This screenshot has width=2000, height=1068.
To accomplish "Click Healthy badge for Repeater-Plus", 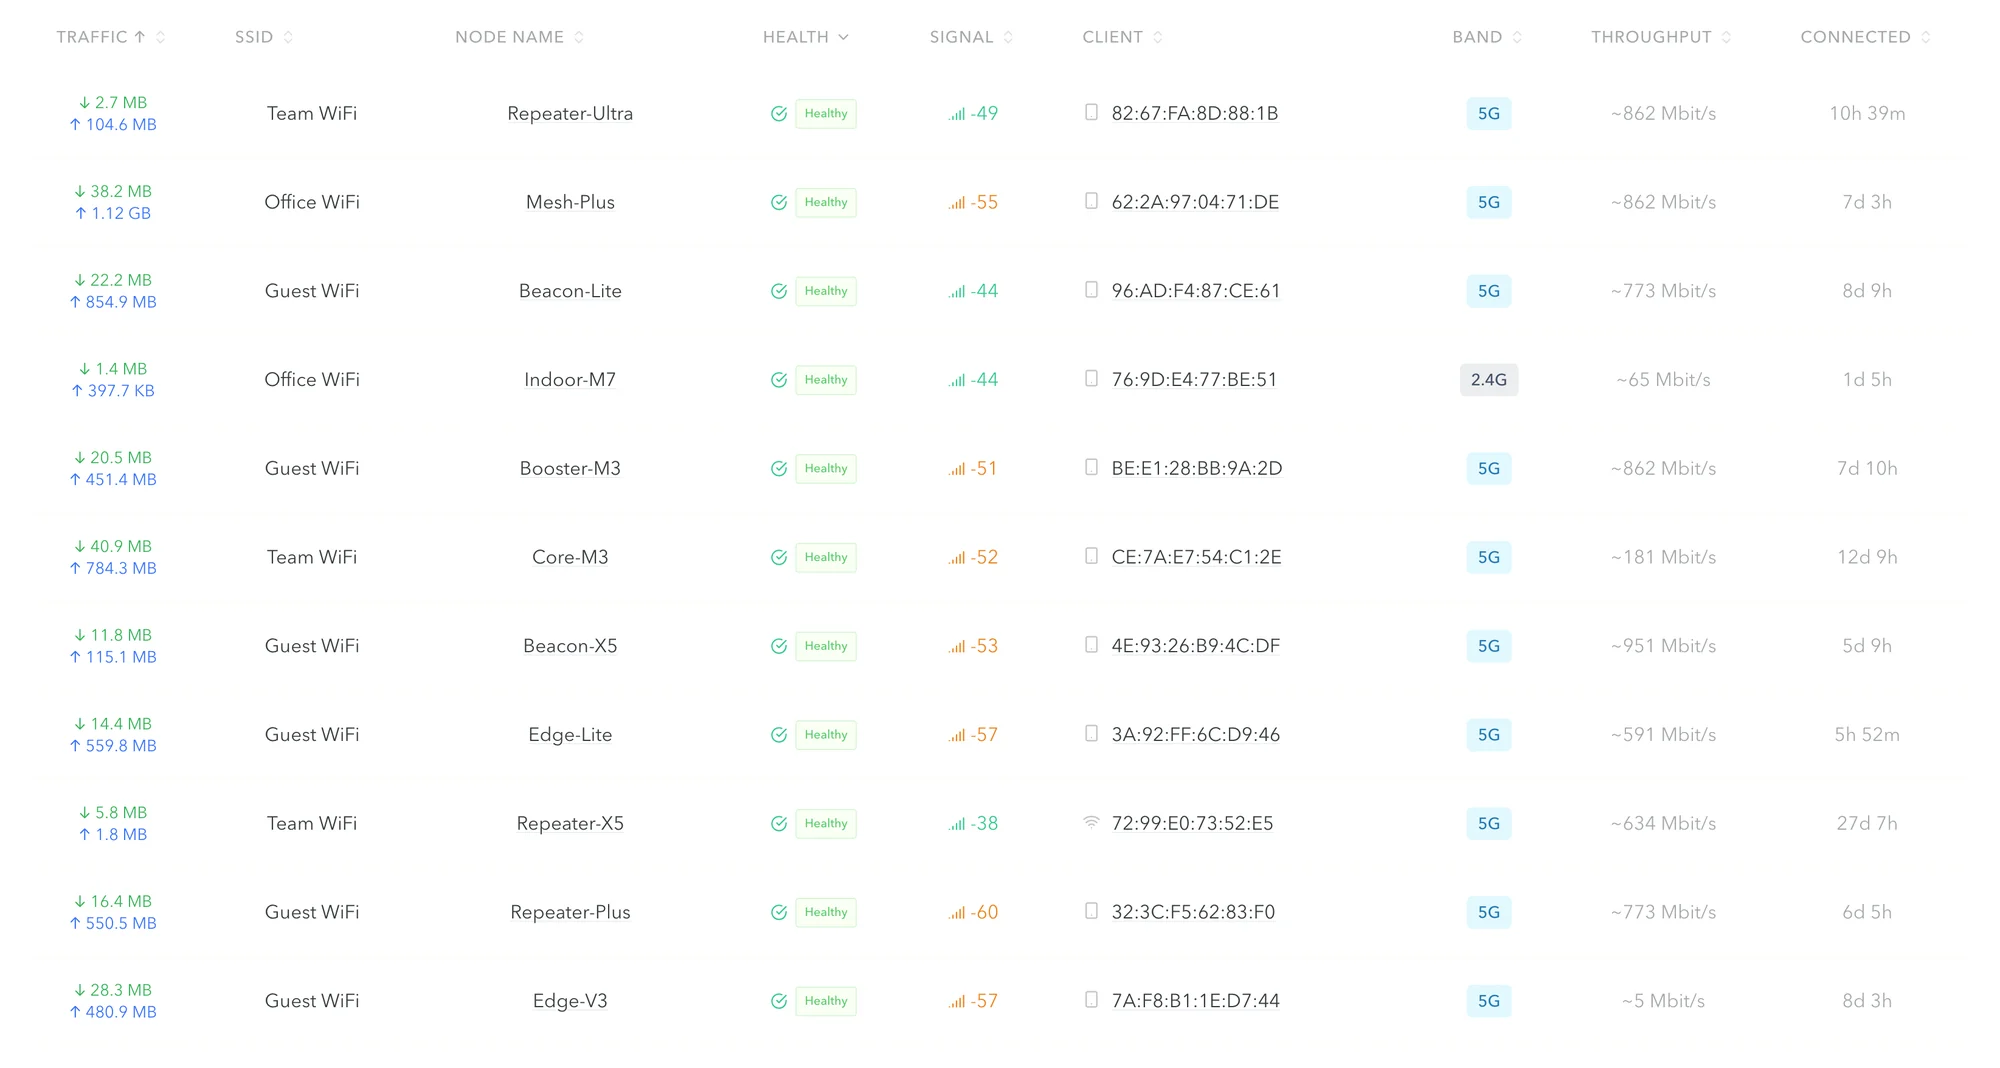I will (x=826, y=912).
